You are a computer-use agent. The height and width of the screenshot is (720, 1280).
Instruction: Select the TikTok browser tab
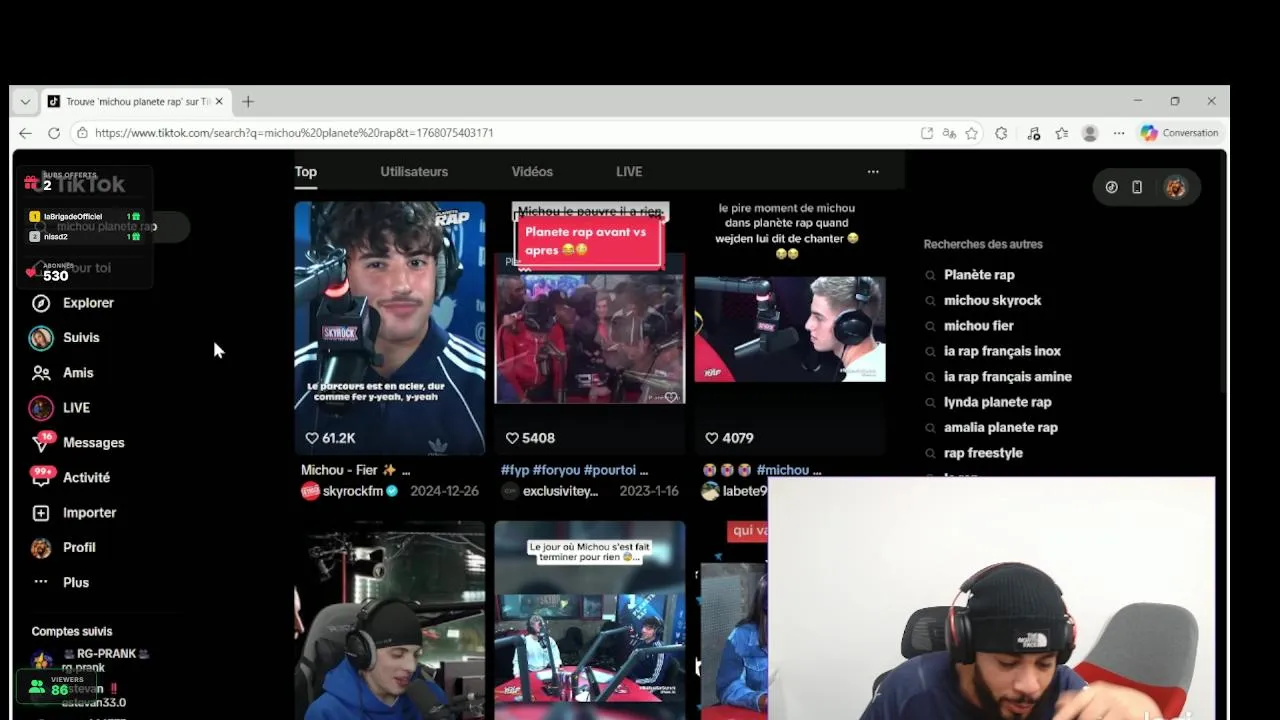[x=136, y=102]
